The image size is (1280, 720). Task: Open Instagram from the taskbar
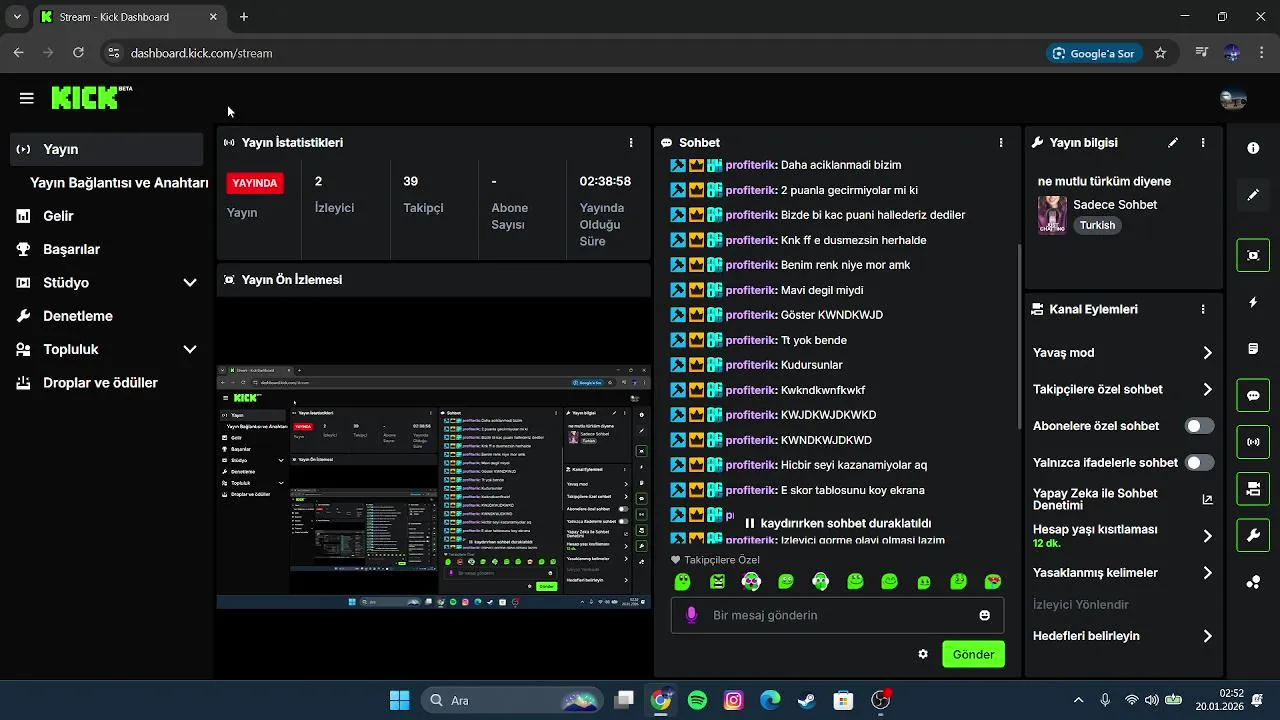[734, 700]
